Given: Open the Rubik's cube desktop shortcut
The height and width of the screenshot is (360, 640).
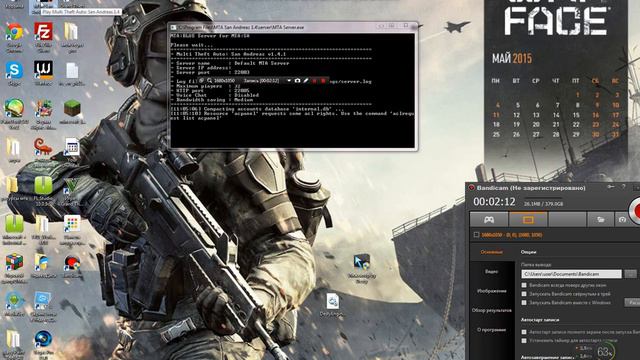Looking at the screenshot, I should pos(14,262).
